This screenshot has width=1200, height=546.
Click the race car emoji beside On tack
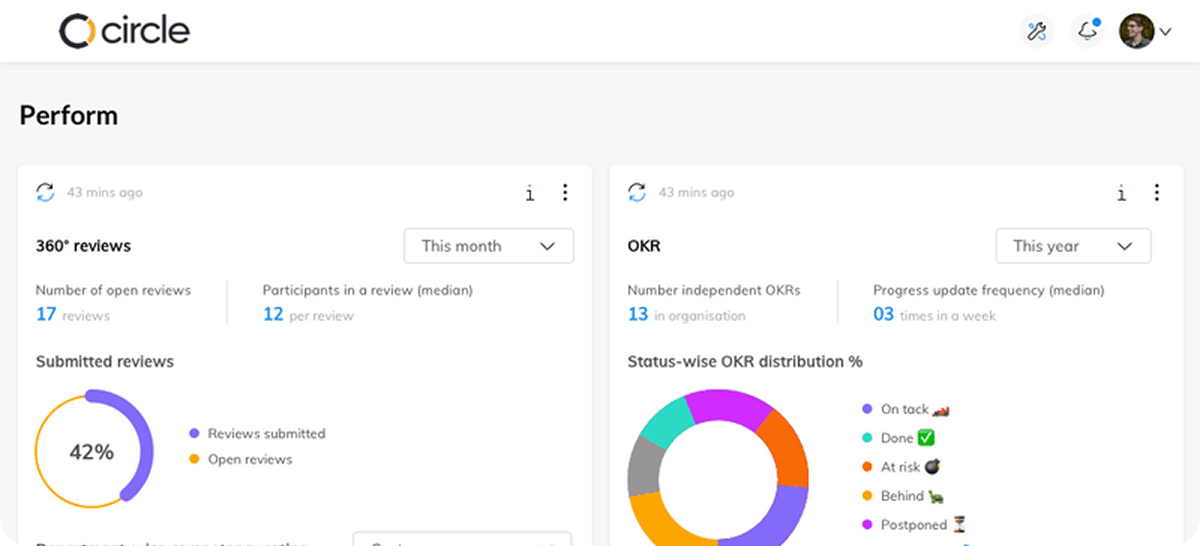(x=941, y=409)
